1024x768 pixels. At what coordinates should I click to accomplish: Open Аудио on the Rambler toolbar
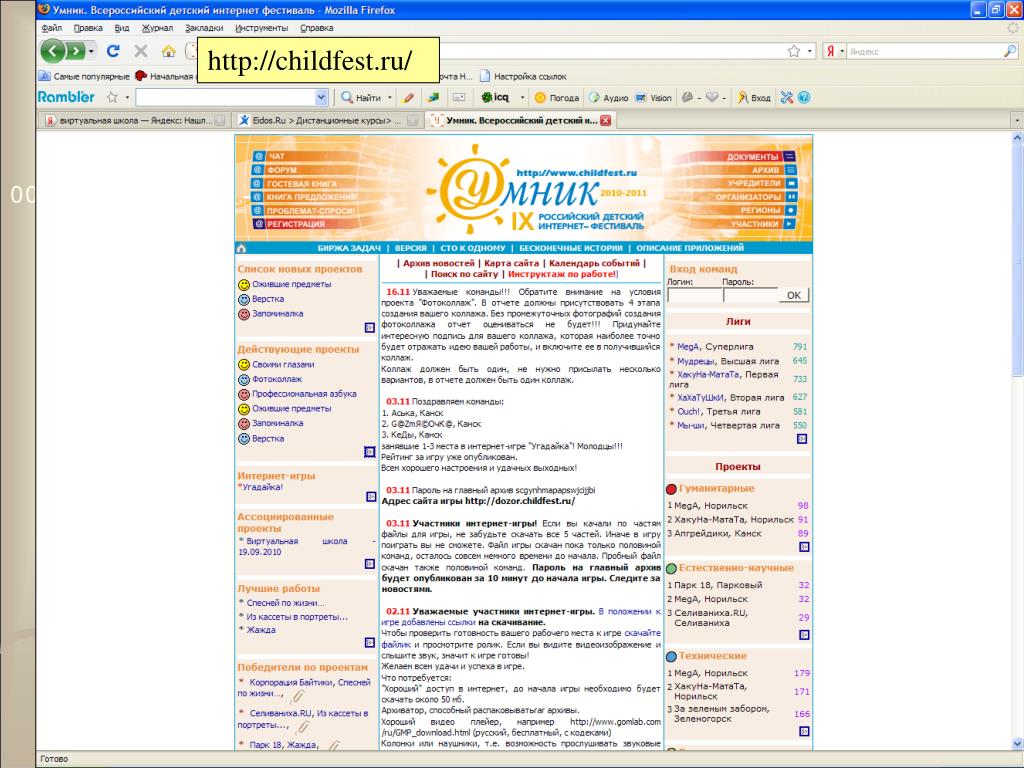609,97
